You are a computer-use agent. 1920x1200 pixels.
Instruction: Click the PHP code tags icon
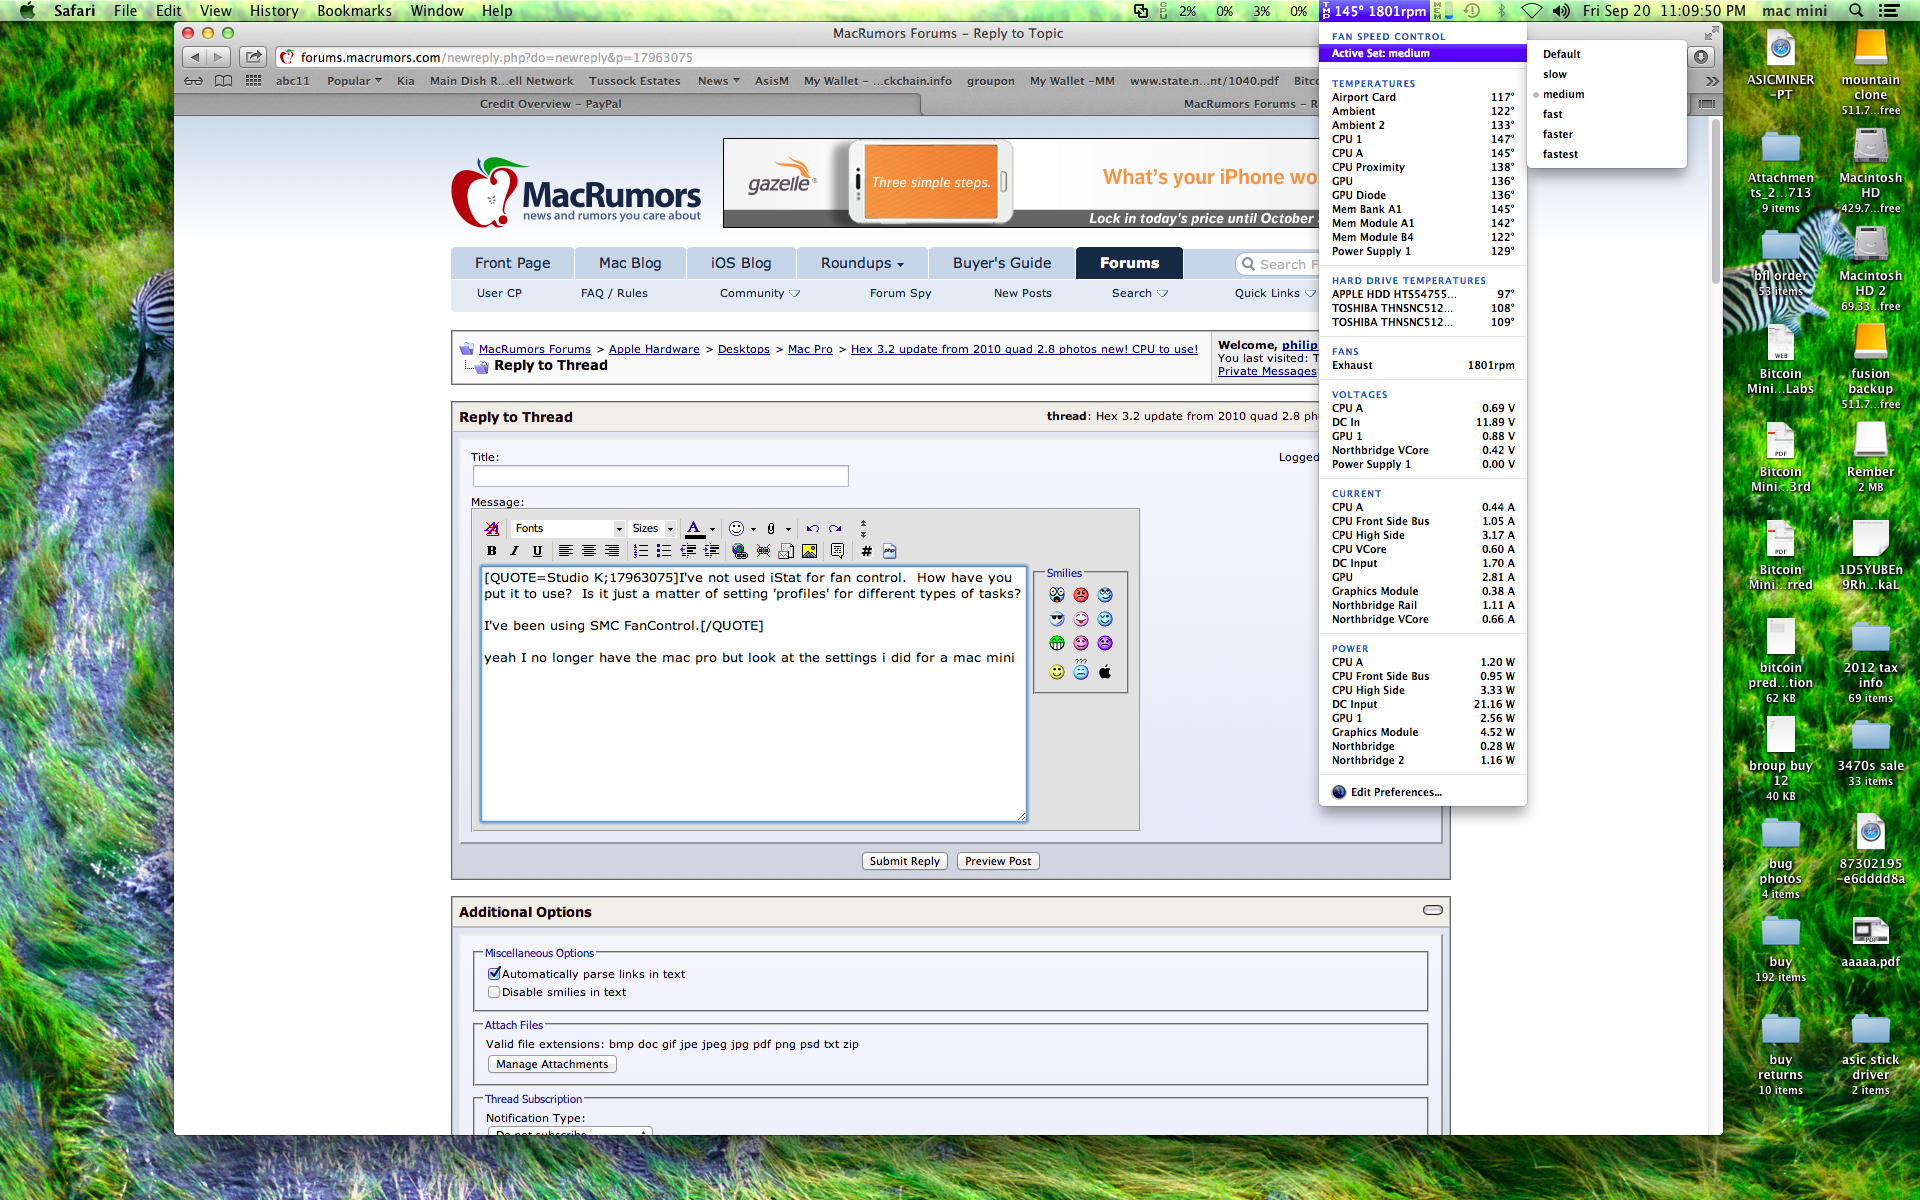pyautogui.click(x=889, y=551)
